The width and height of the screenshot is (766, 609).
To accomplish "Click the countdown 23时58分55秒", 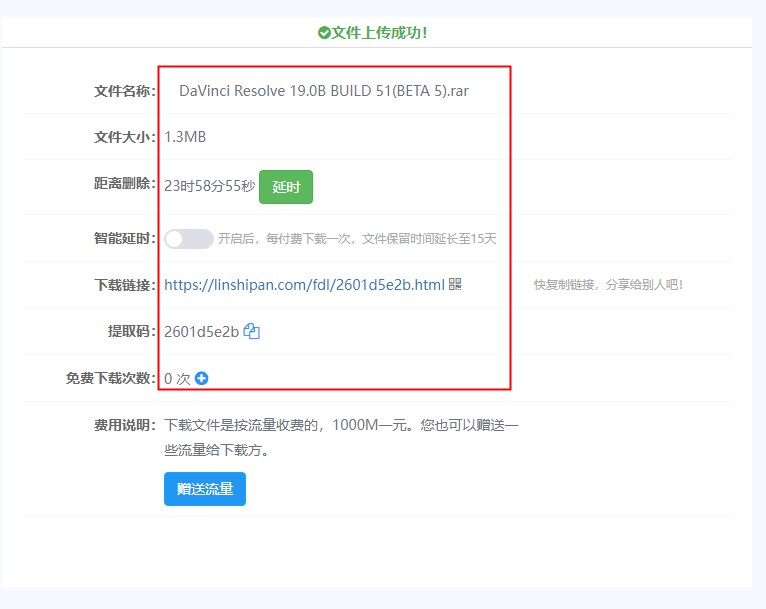I will [x=210, y=186].
